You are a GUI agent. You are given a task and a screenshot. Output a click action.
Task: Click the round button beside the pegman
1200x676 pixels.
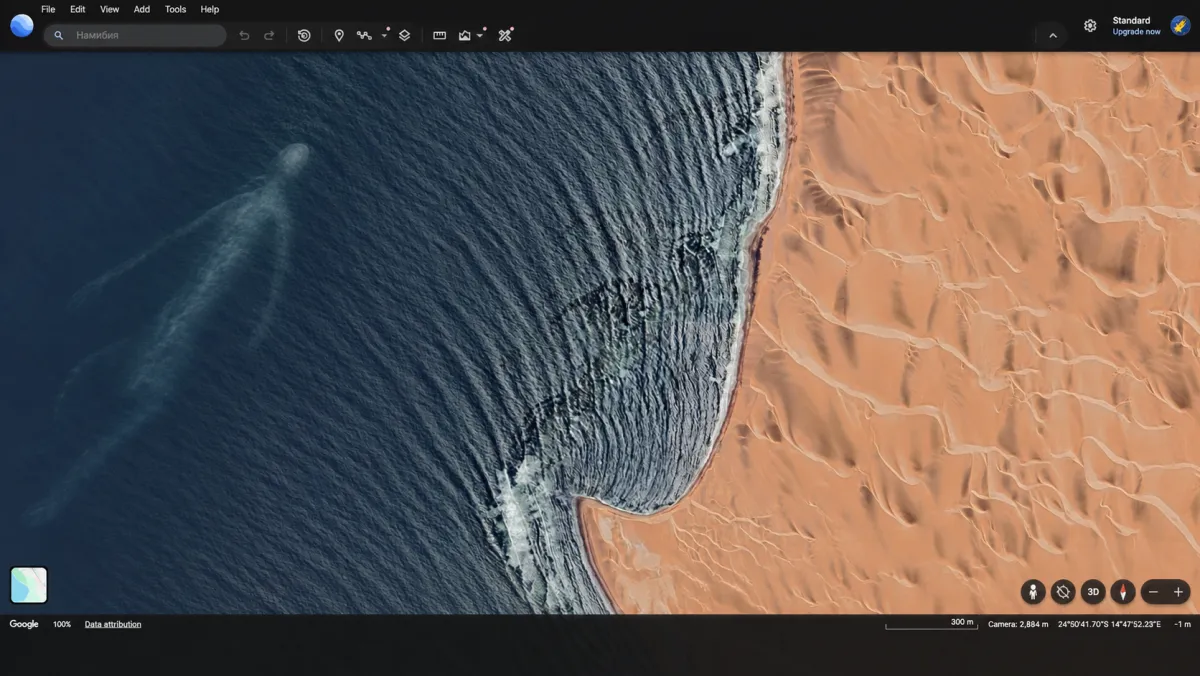pos(1063,592)
